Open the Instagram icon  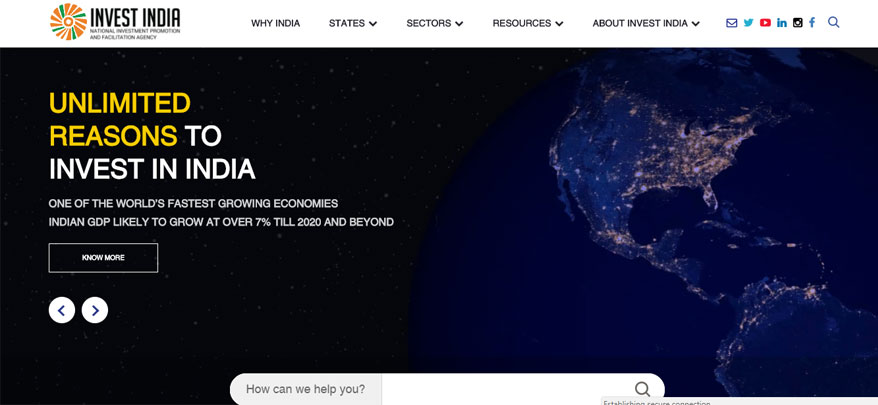798,23
